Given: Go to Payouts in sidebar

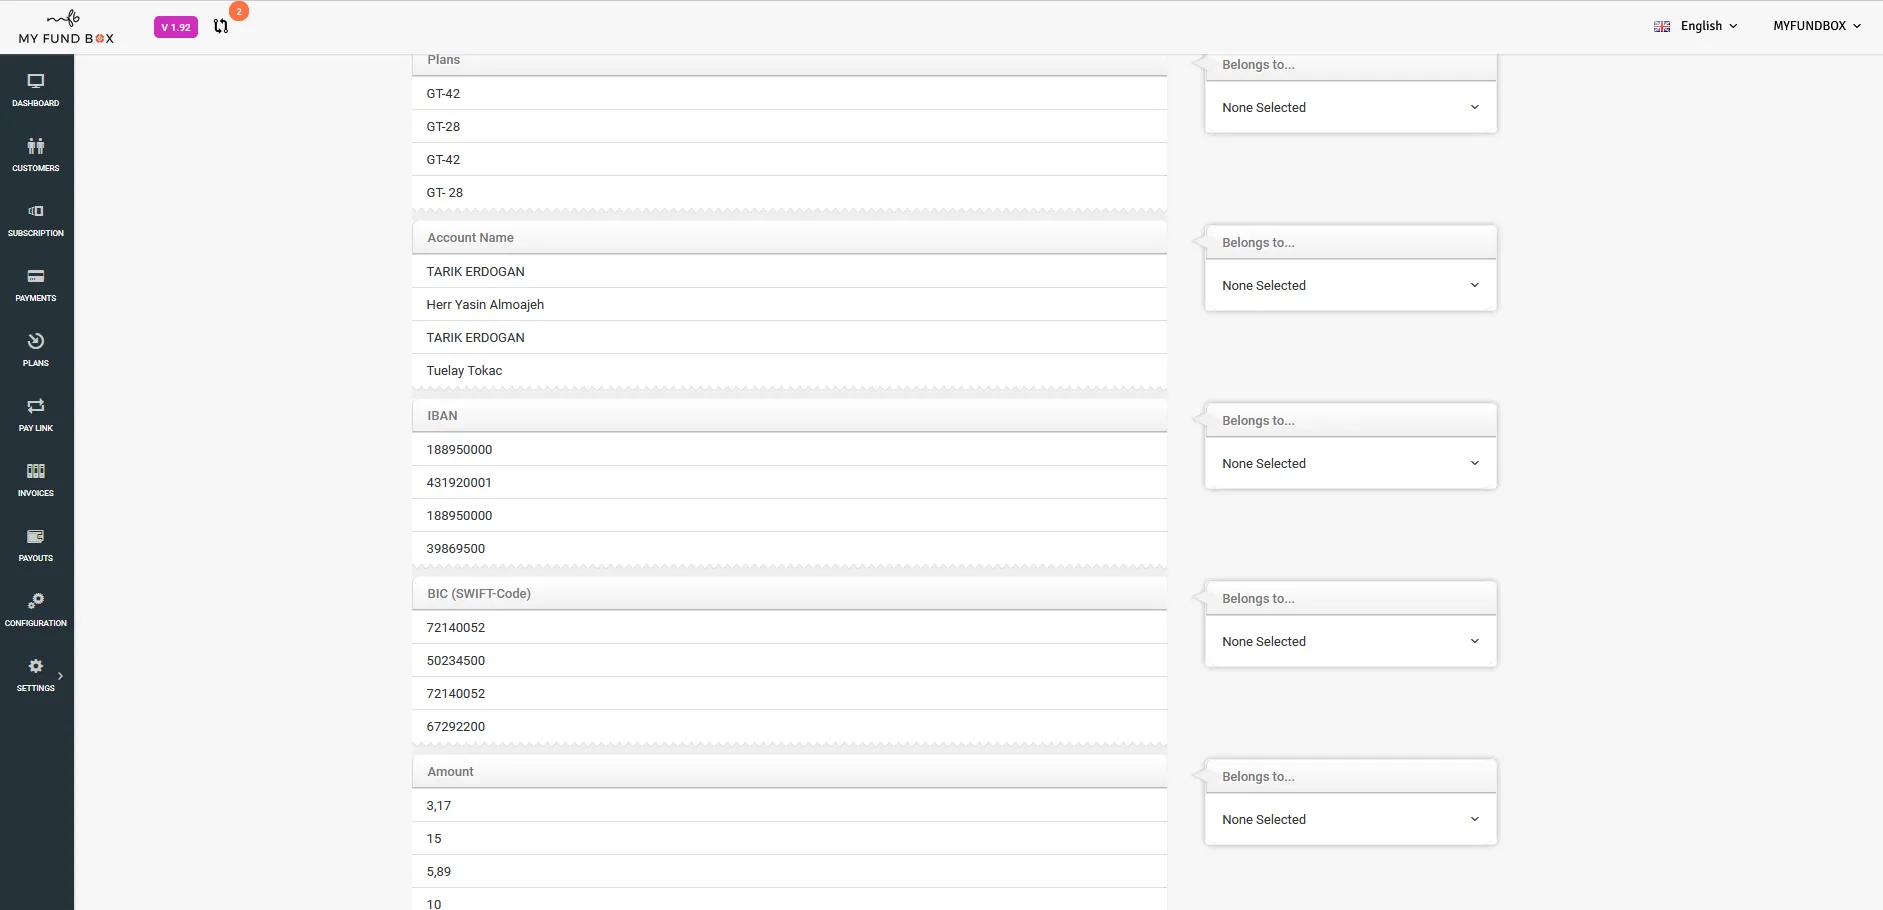Looking at the screenshot, I should click(36, 544).
